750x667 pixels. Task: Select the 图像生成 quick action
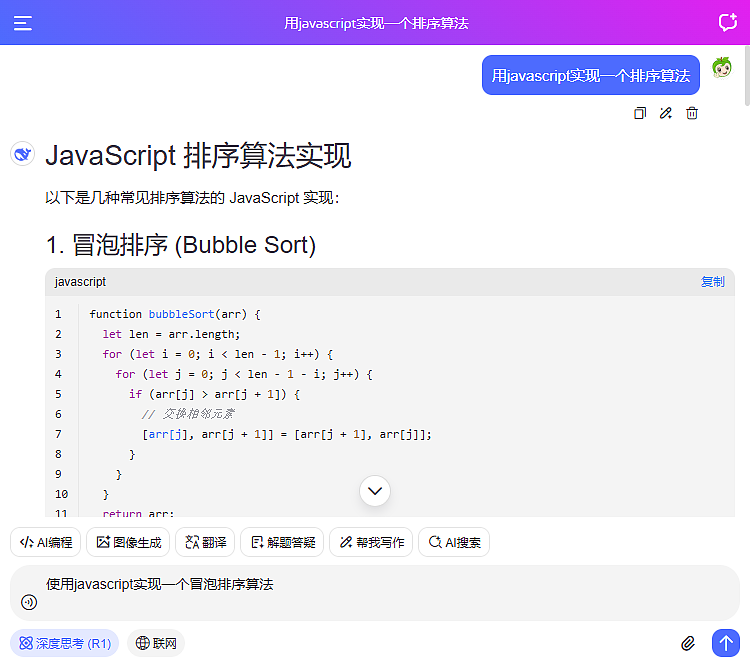pyautogui.click(x=128, y=542)
